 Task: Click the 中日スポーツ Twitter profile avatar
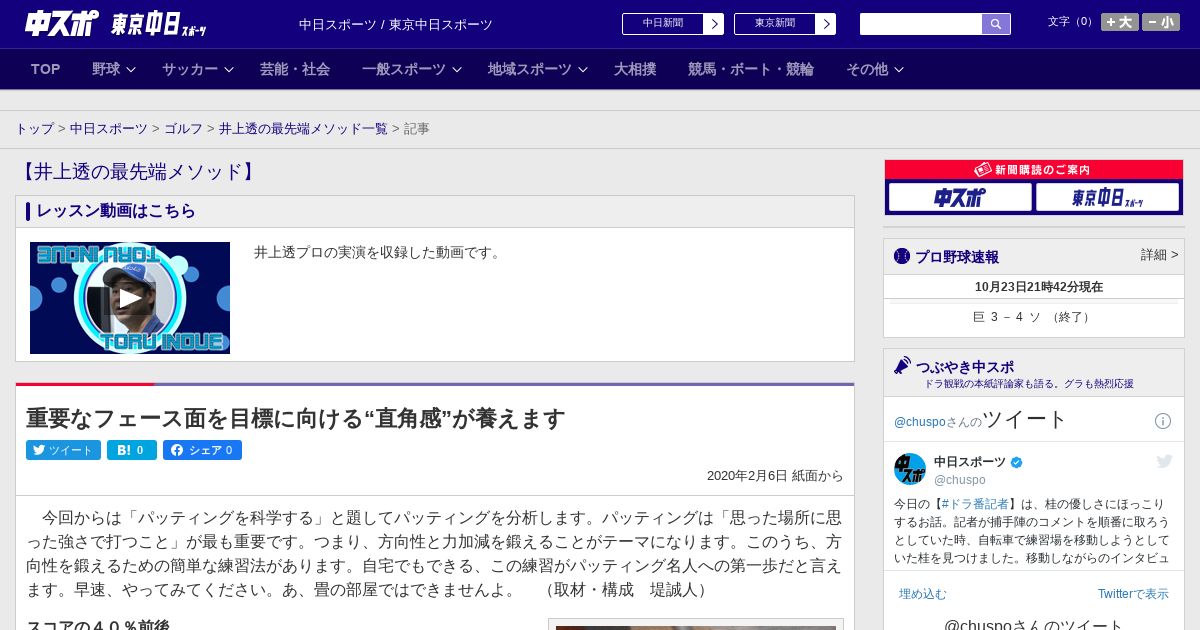[910, 469]
